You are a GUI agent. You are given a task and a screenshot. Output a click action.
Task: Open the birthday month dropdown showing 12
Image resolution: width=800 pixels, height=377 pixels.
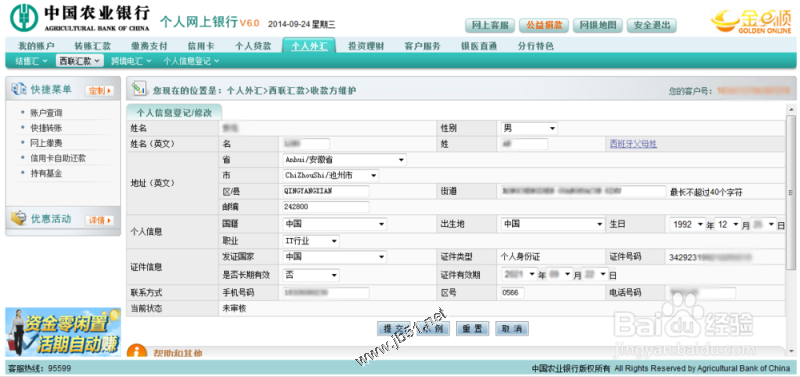(728, 224)
